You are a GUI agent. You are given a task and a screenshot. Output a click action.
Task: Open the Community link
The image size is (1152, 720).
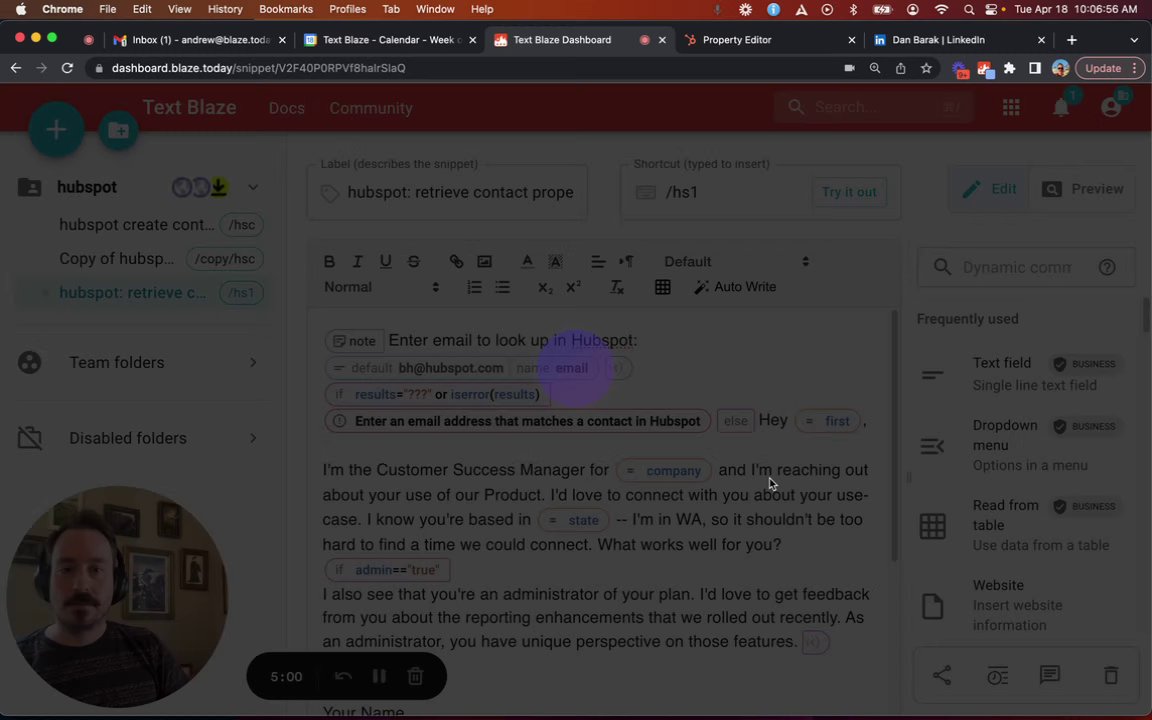(370, 108)
